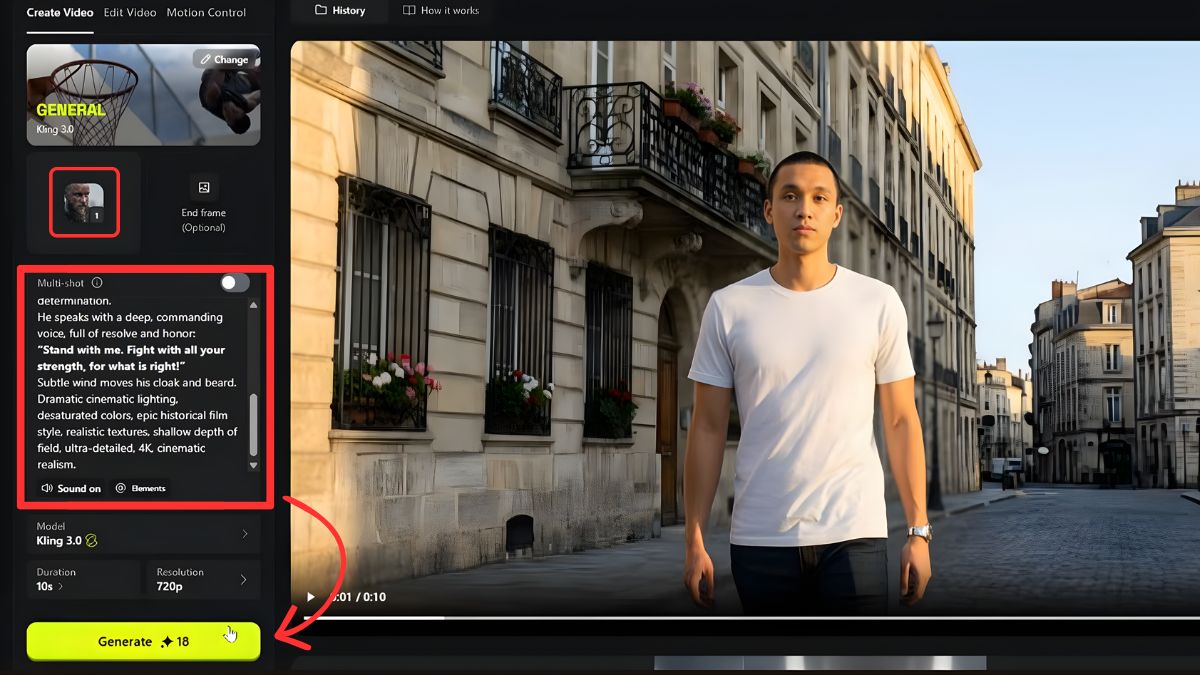
Task: Click the start frame portrait thumbnail
Action: (84, 202)
